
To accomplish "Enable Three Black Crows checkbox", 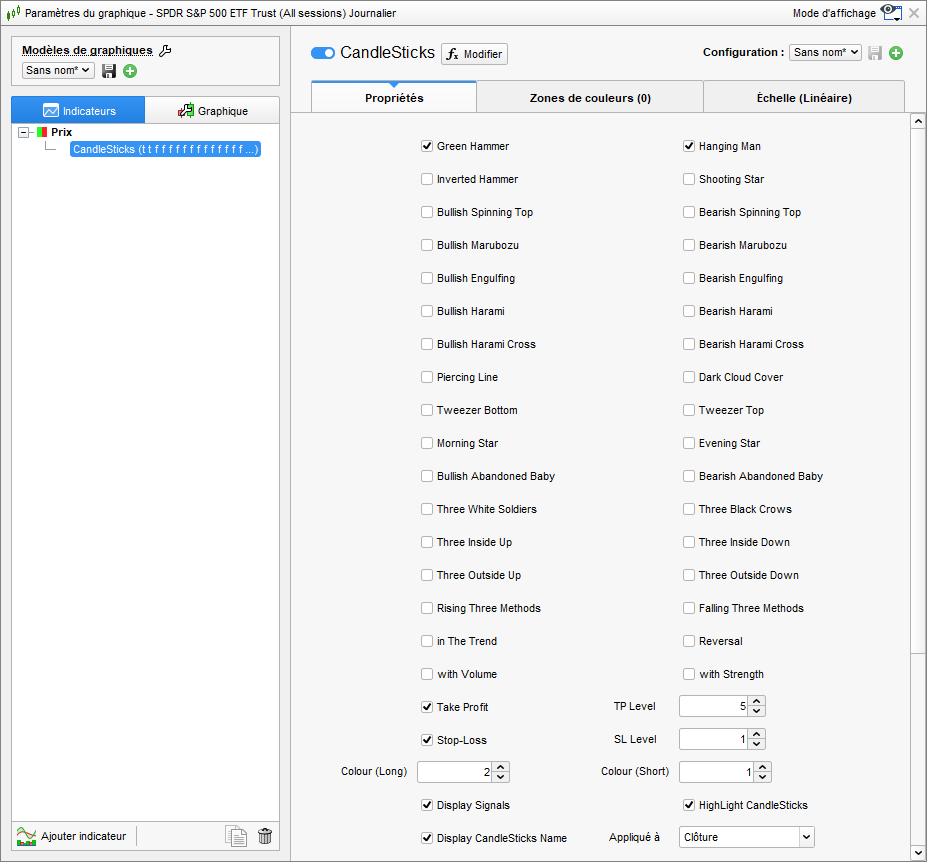I will pos(689,509).
